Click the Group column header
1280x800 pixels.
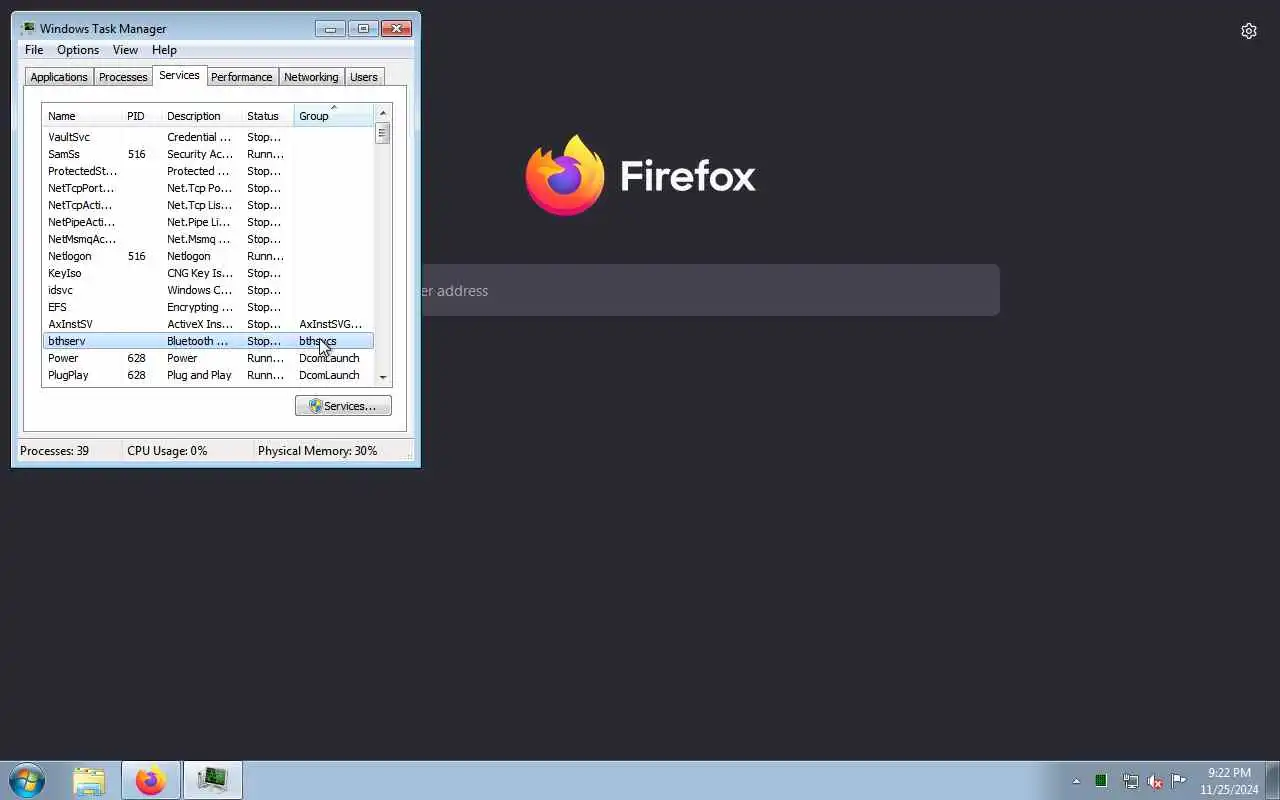333,116
